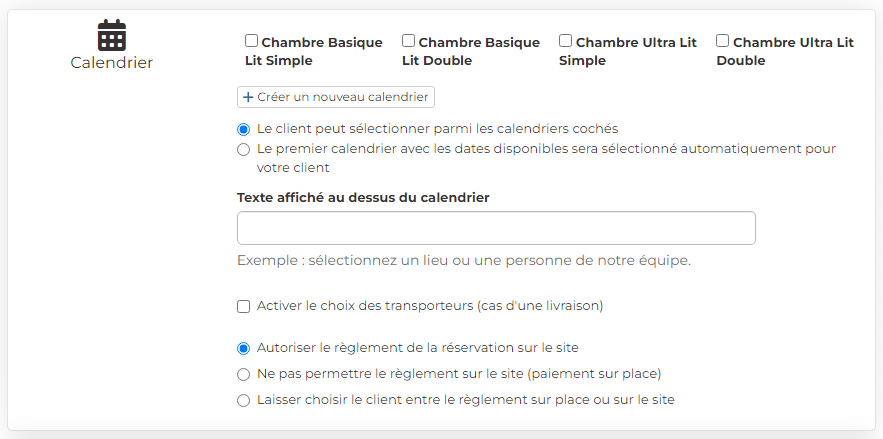This screenshot has height=439, width=883.
Task: Tick the Chambre Basique Lit Double checkbox
Action: pyautogui.click(x=409, y=41)
